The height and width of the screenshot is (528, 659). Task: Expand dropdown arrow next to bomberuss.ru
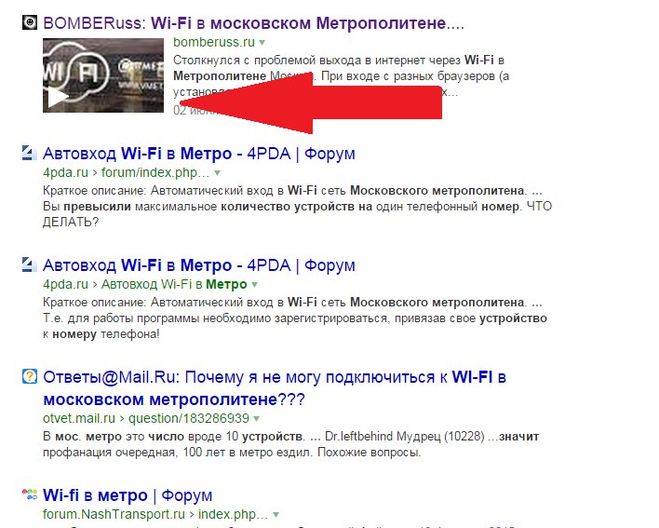click(x=262, y=42)
